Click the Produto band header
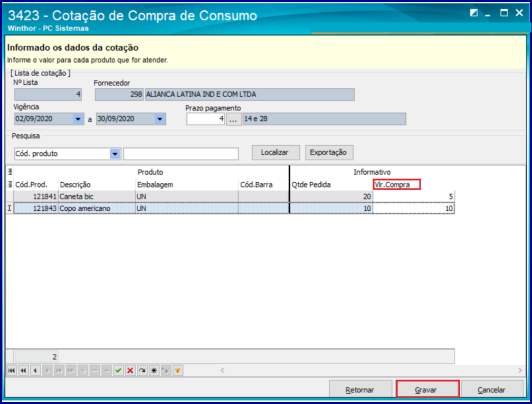This screenshot has width=532, height=404. coord(151,172)
